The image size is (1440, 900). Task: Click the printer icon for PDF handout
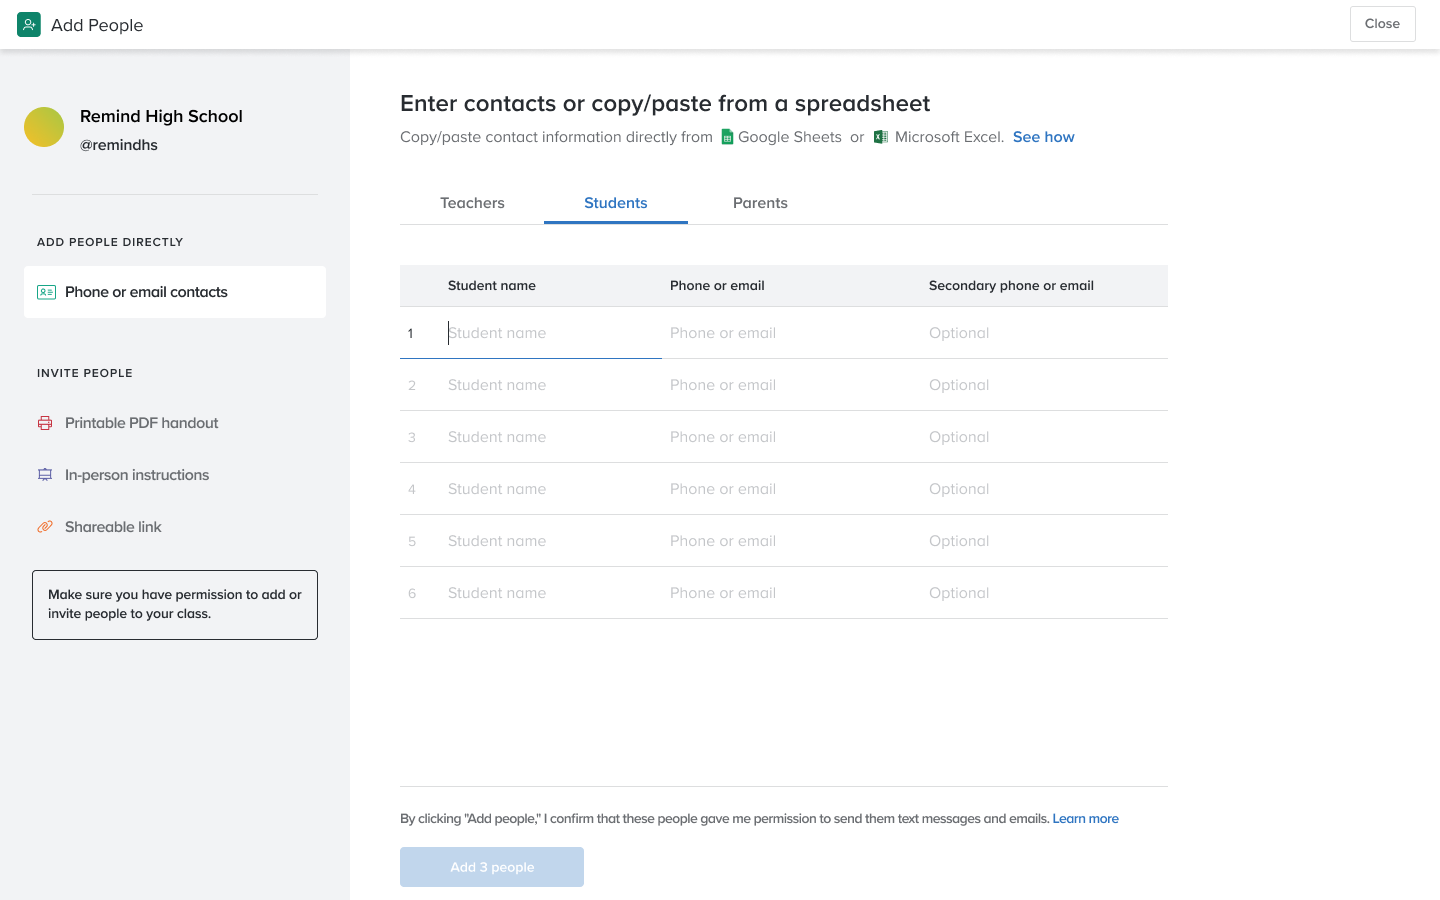[45, 423]
